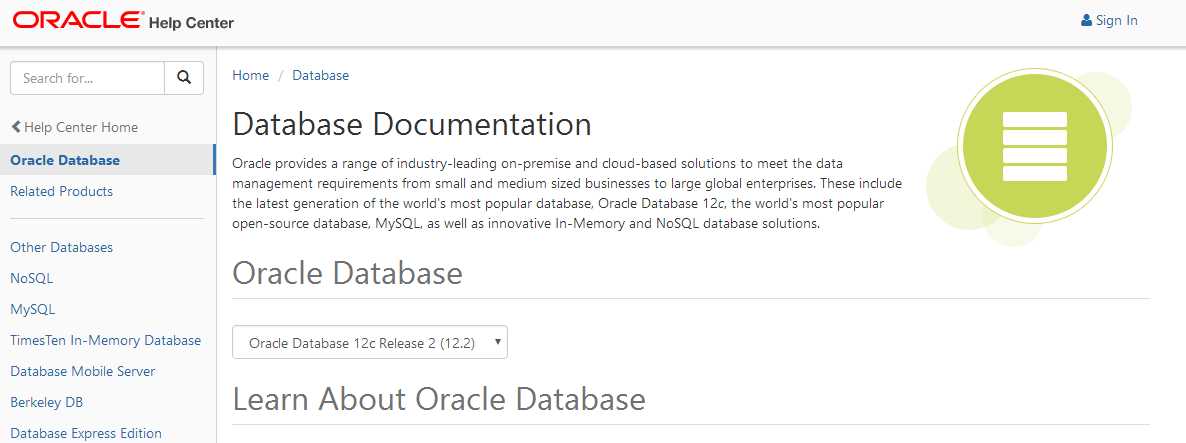Image resolution: width=1186 pixels, height=443 pixels.
Task: Navigate to the NoSQL sidebar link
Action: click(x=31, y=278)
